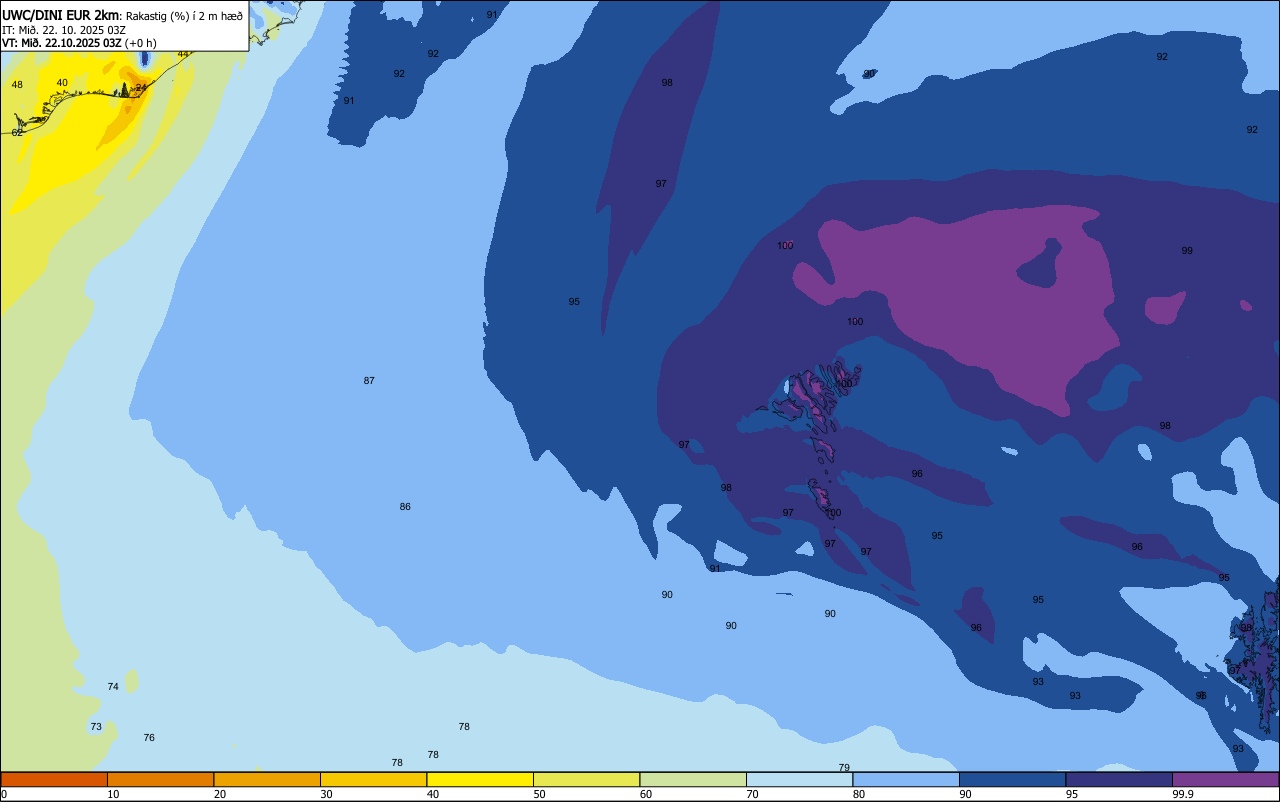Click the purple above-99.9 legend swatch
Viewport: 1280px width, 802px height.
1225,779
